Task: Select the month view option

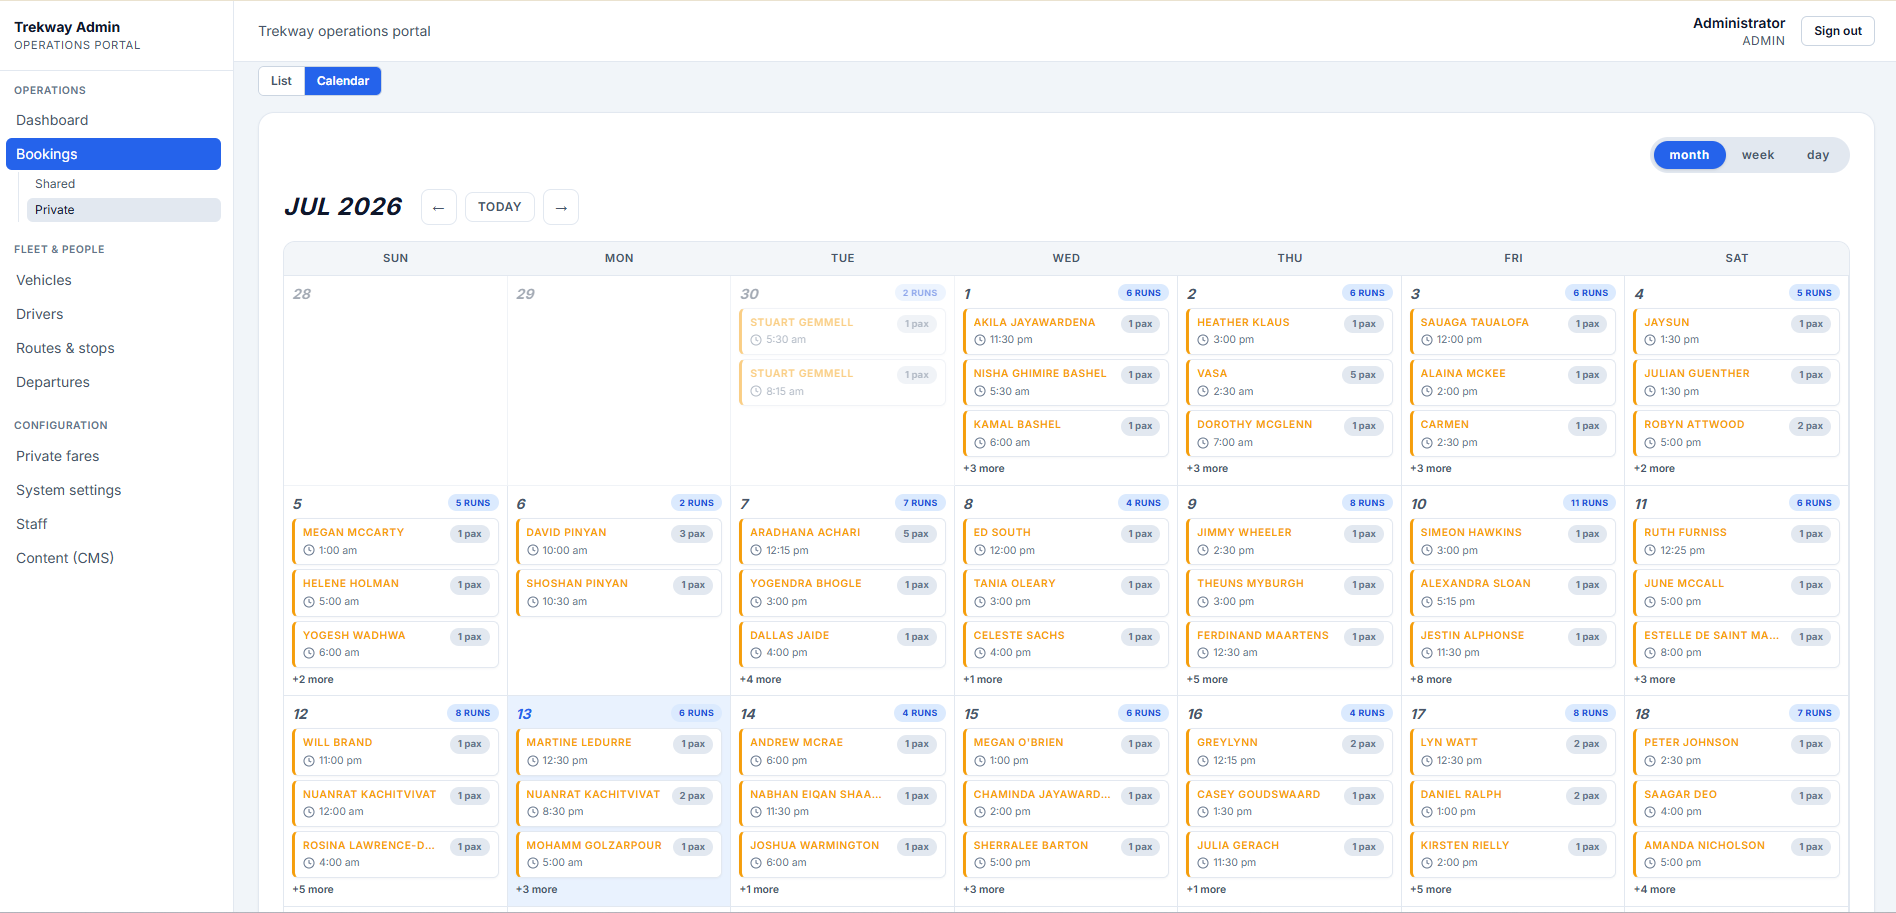Action: click(1689, 155)
